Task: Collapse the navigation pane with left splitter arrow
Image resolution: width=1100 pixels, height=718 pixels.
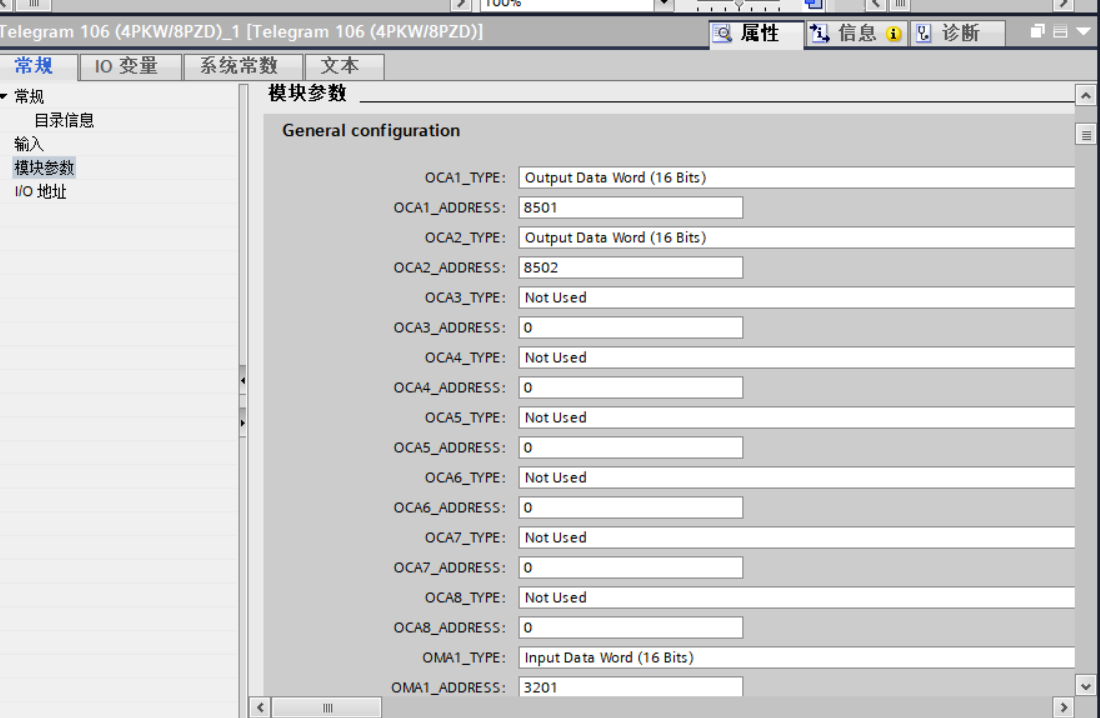Action: click(x=243, y=382)
